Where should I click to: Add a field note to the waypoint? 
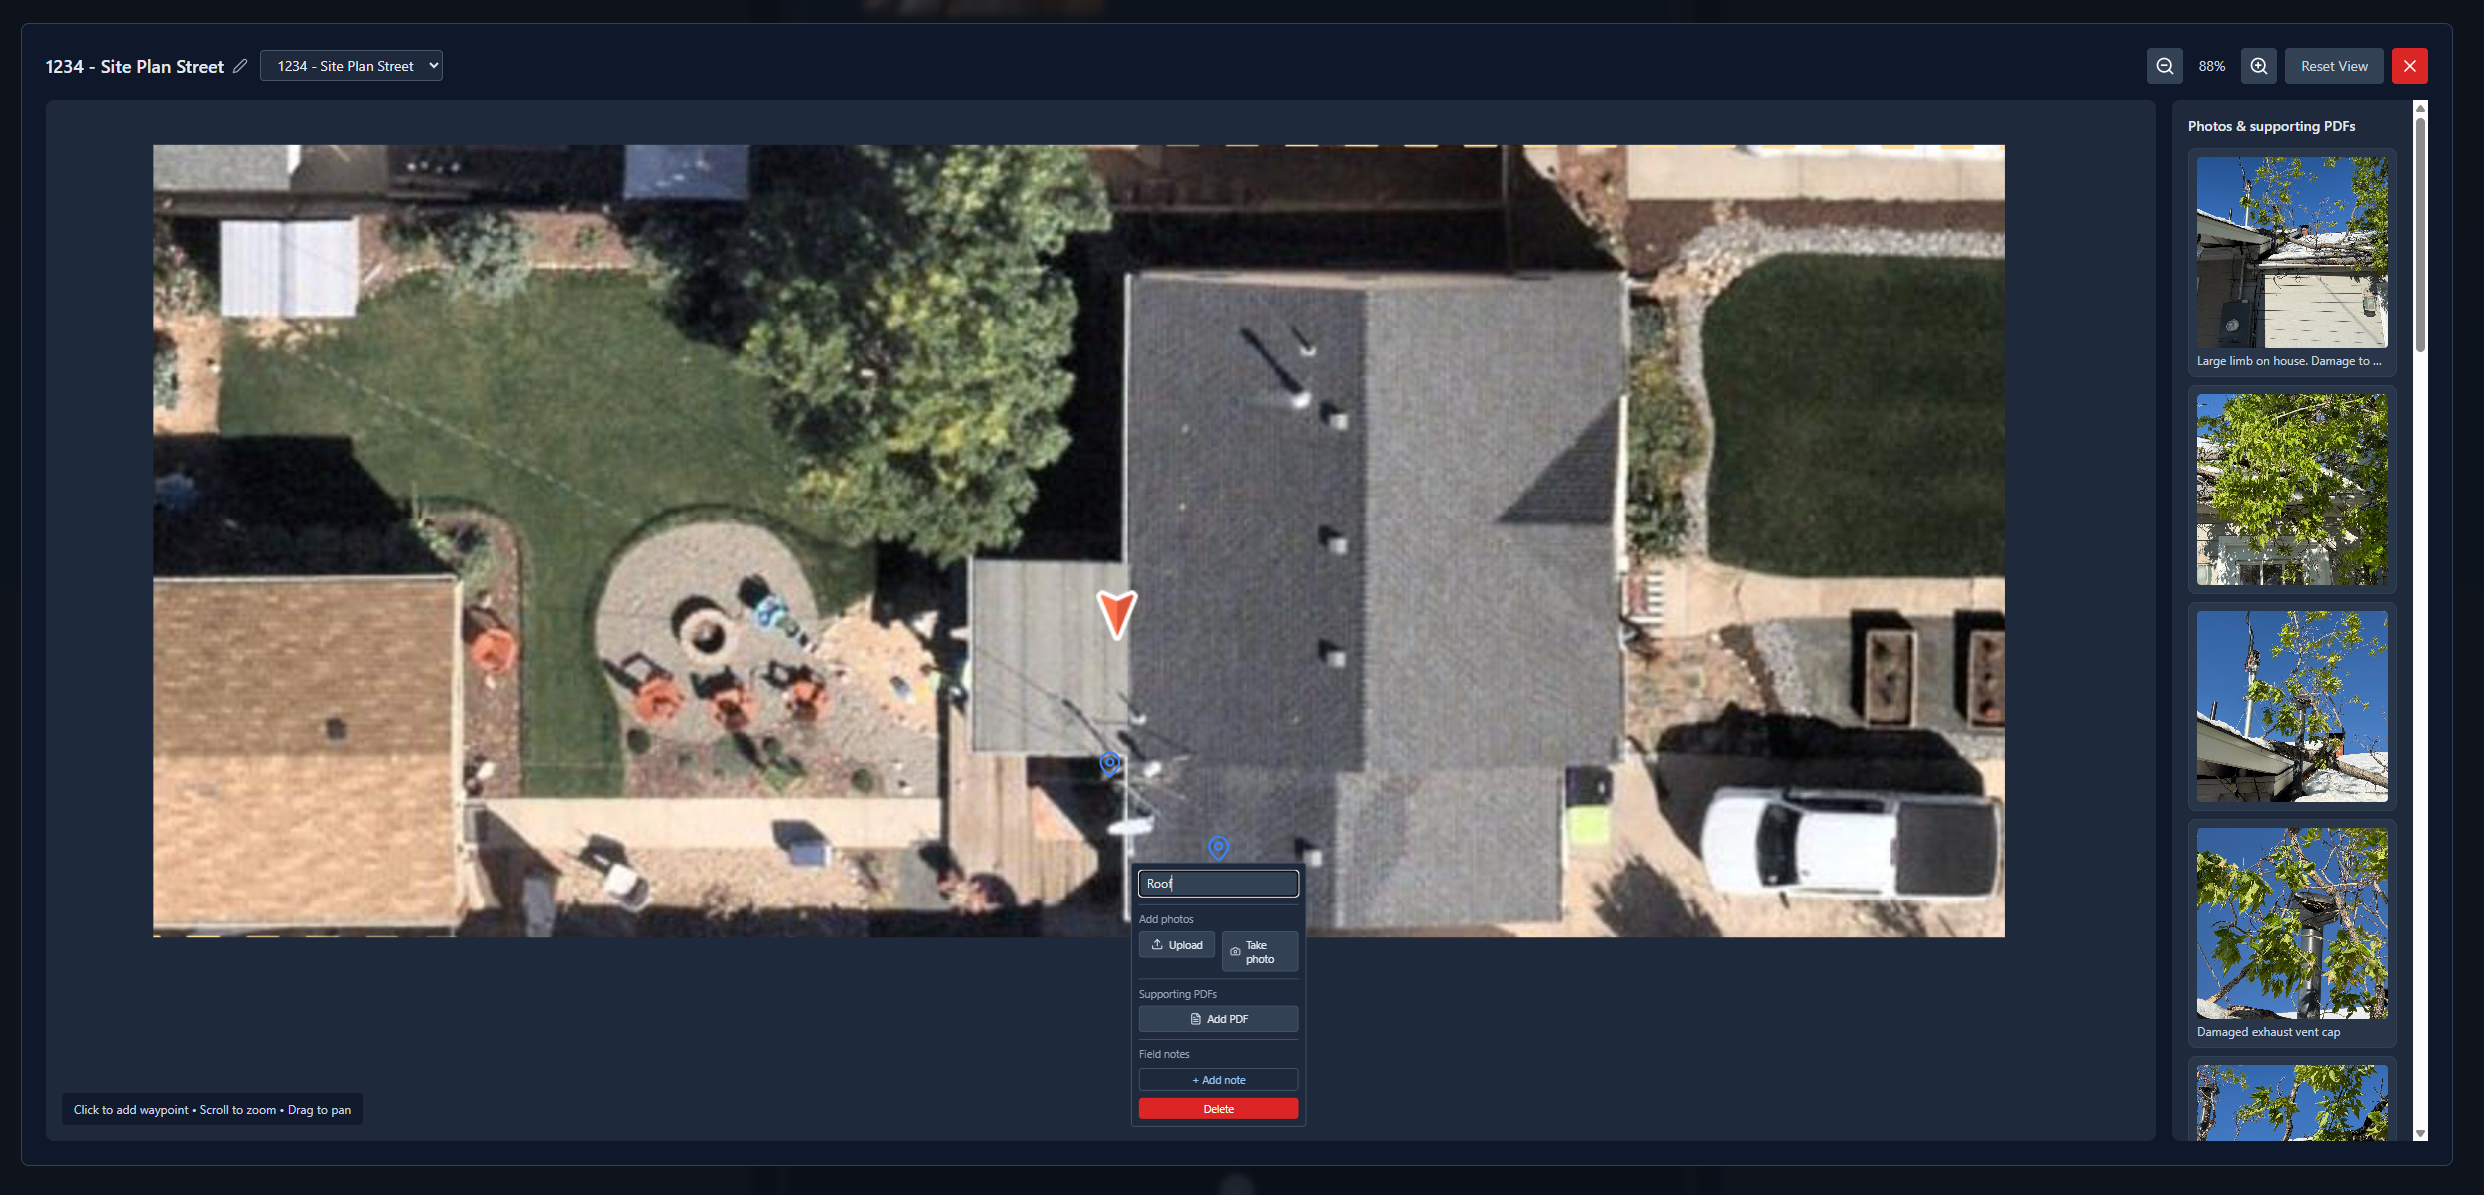1218,1080
